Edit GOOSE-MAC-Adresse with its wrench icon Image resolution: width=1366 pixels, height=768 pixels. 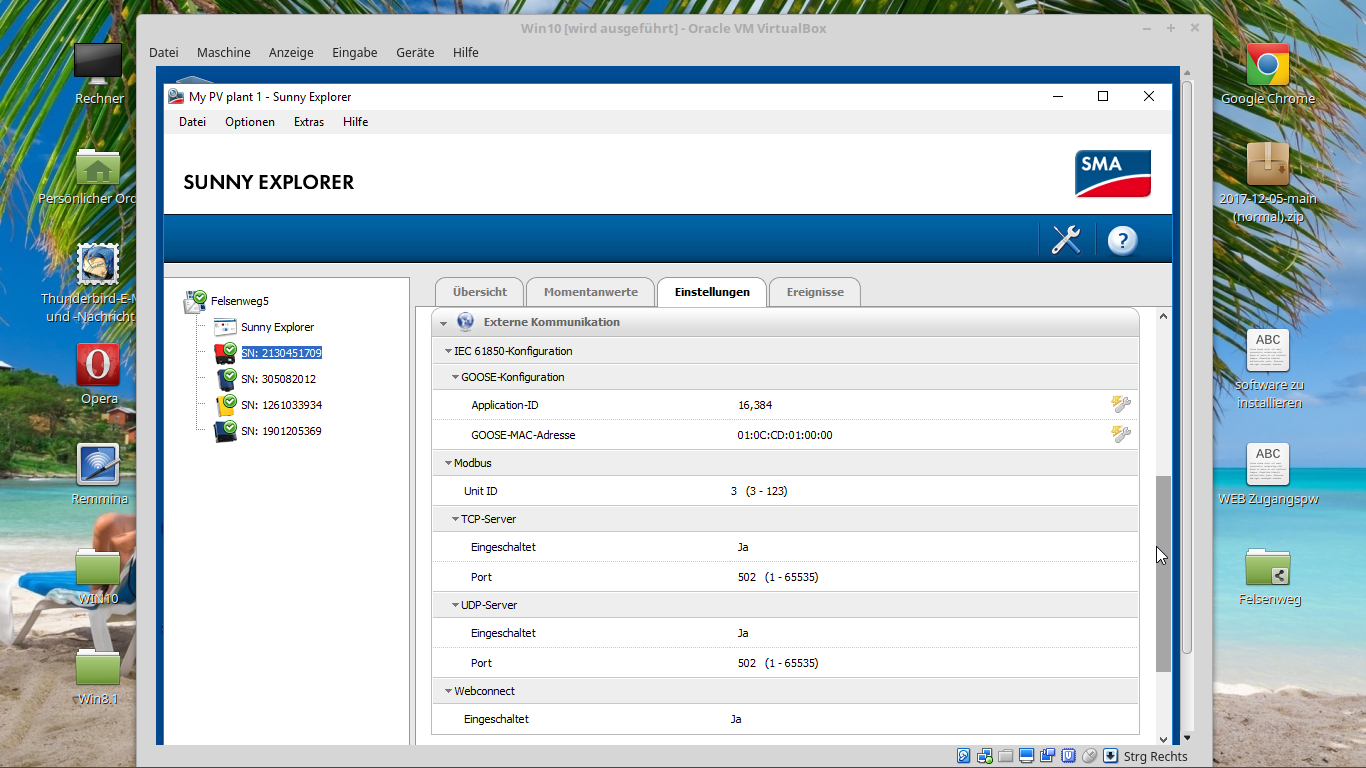point(1121,434)
